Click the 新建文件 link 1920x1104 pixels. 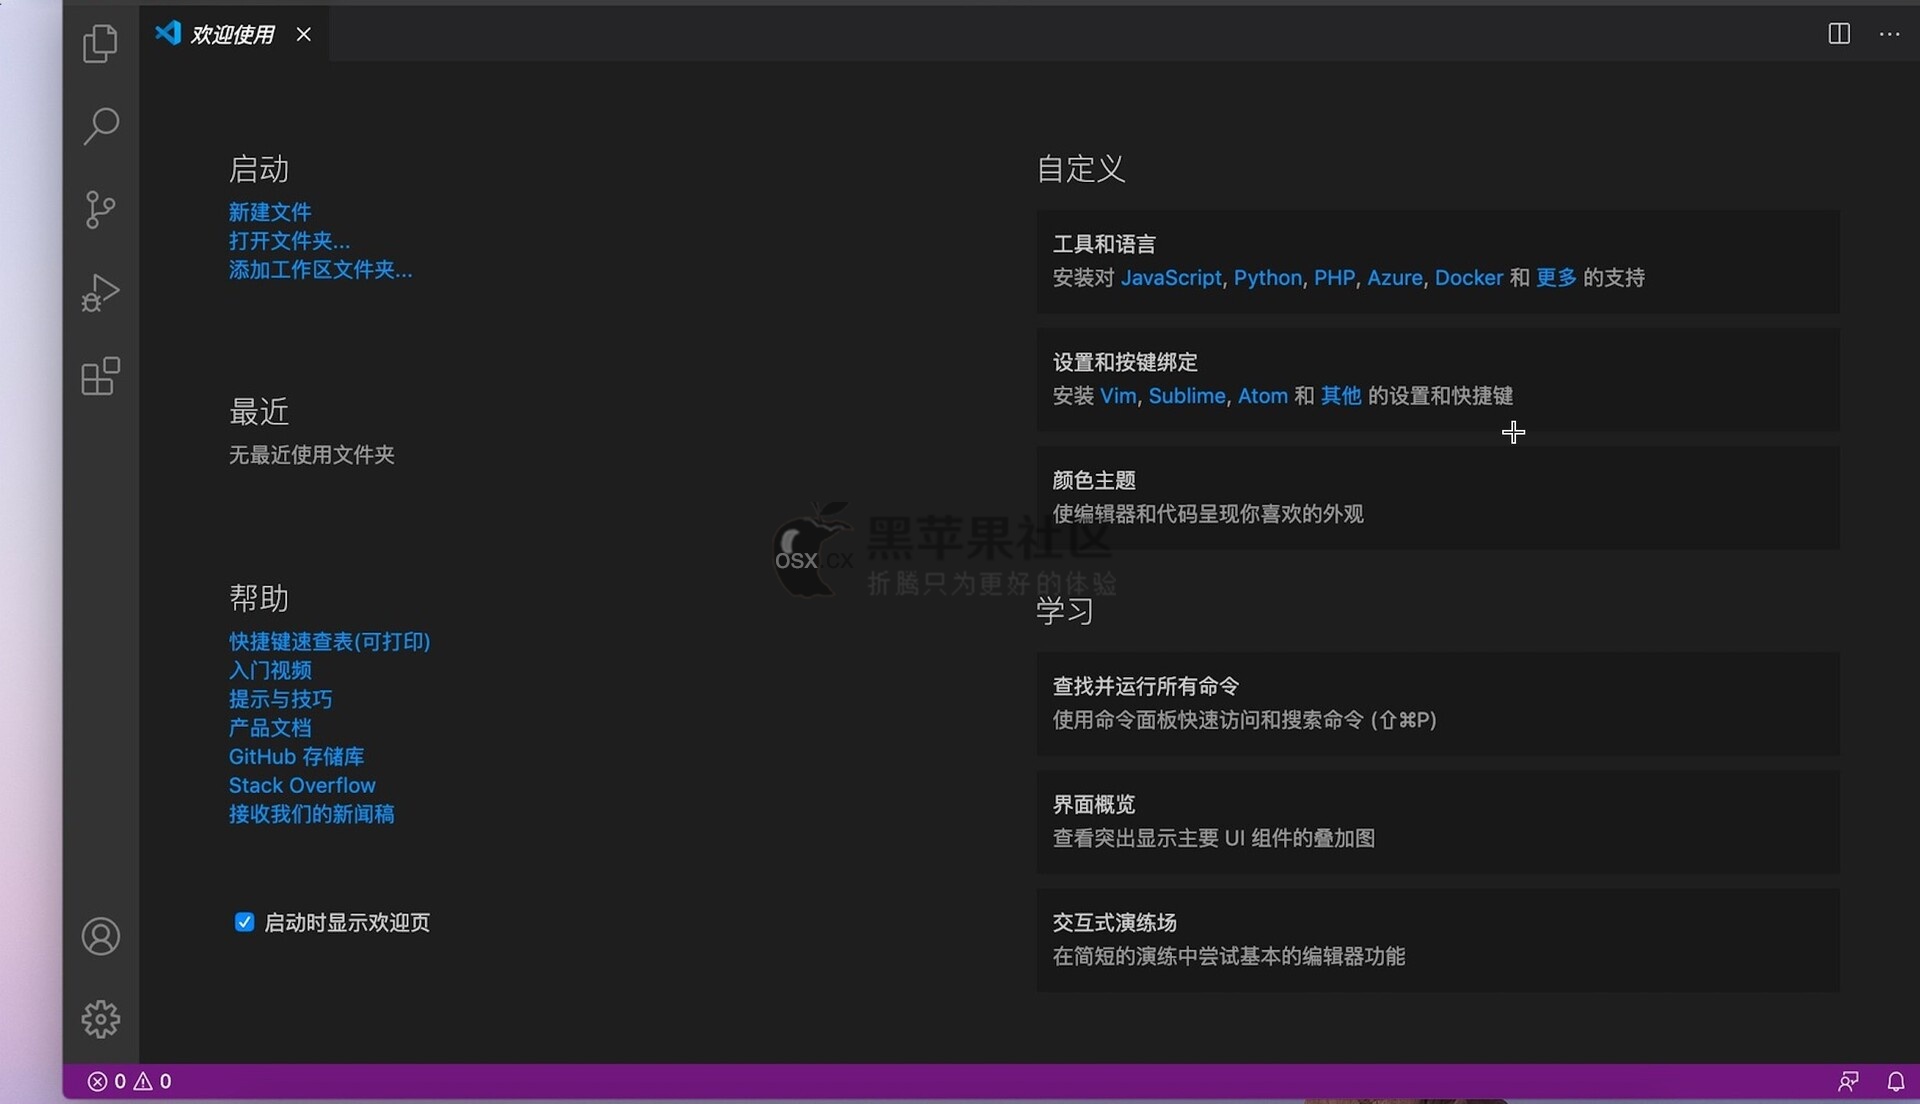[270, 212]
